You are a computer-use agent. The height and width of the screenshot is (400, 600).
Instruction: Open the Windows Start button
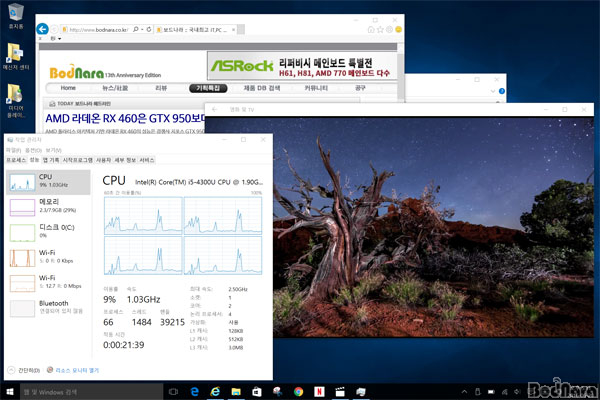(10, 392)
